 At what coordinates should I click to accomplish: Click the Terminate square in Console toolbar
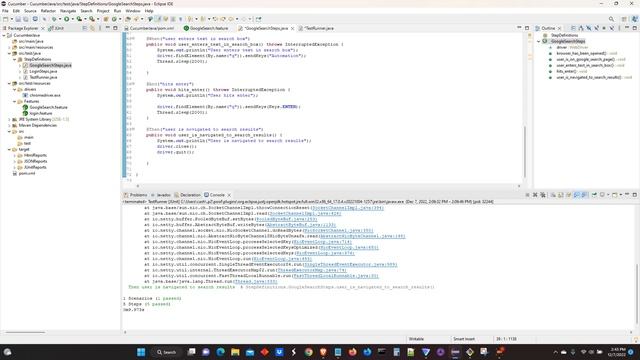tap(527, 195)
